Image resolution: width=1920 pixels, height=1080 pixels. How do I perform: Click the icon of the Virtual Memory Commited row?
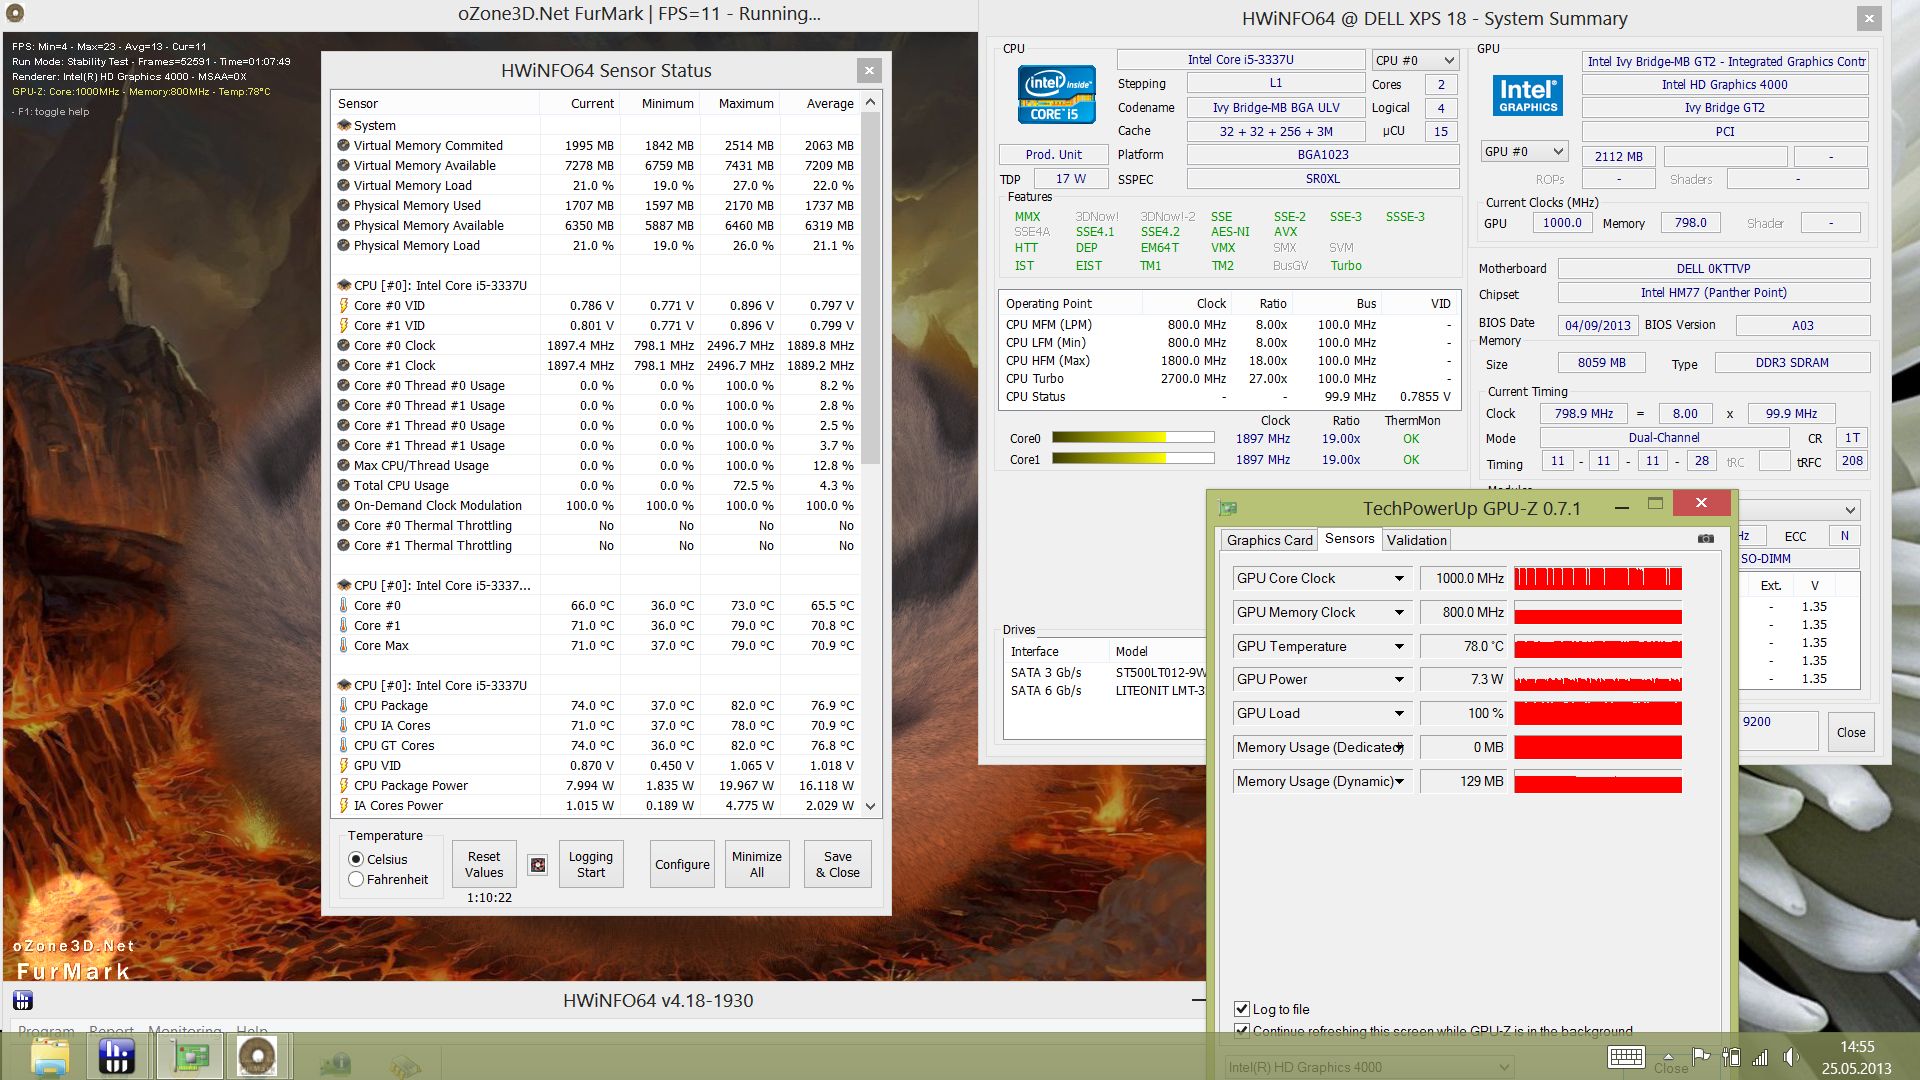[344, 145]
